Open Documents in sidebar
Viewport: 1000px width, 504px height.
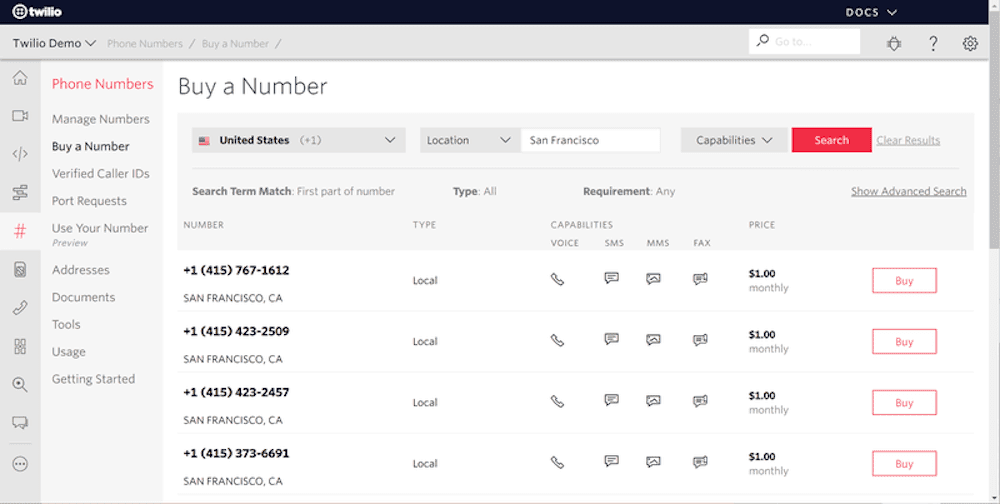click(84, 297)
